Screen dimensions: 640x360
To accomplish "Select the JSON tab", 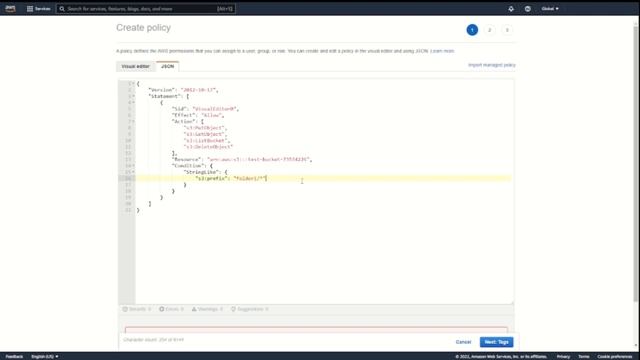I will (167, 66).
